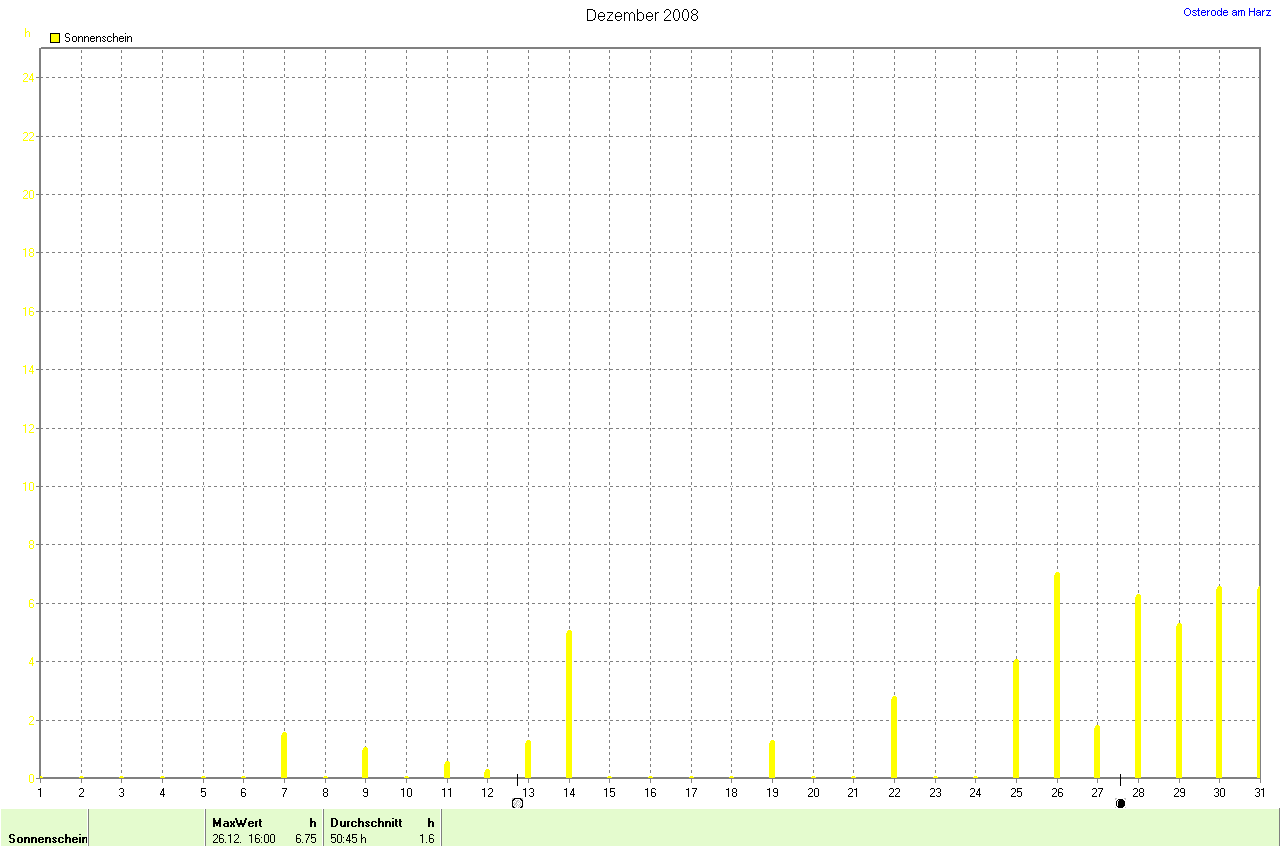
Task: Click the new moon symbol below the axis
Action: point(1120,803)
